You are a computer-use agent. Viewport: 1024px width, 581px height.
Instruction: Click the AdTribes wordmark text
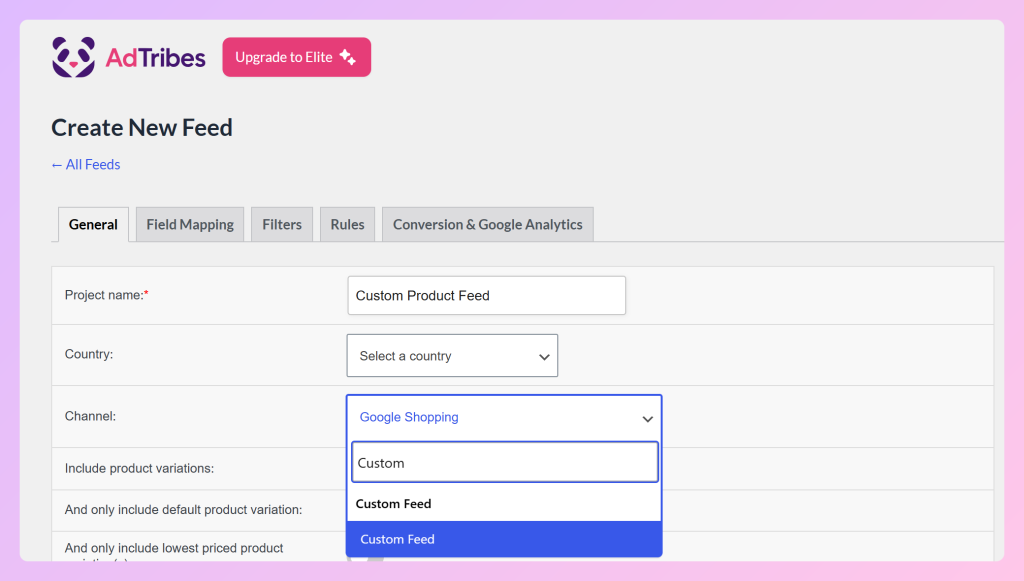coord(155,58)
